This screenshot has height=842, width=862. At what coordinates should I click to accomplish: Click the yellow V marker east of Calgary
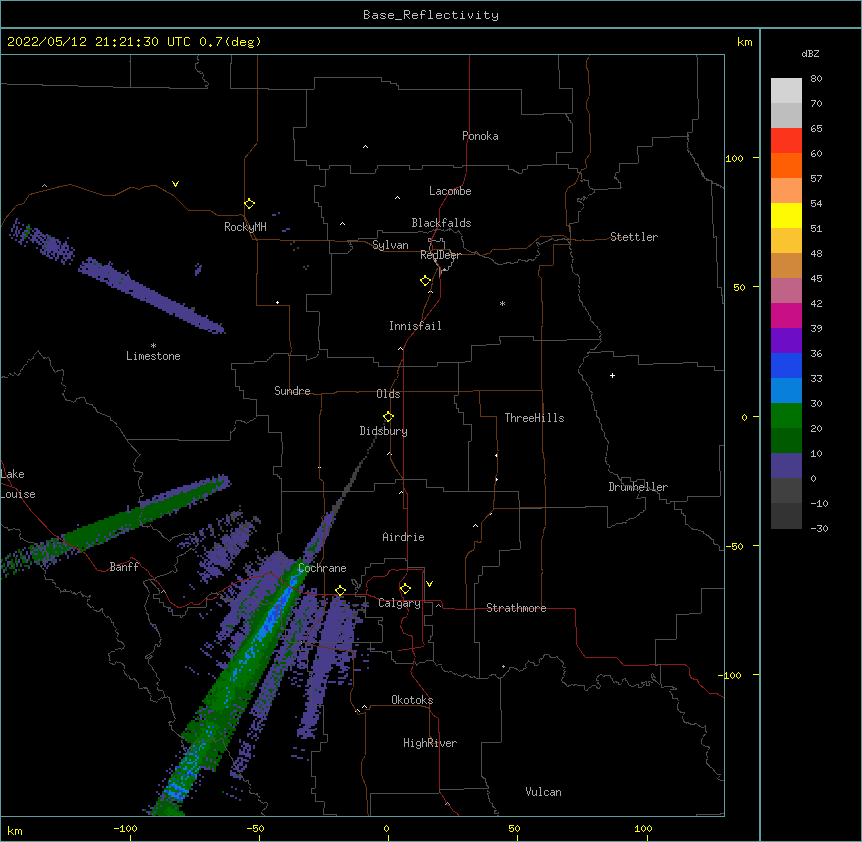point(429,584)
